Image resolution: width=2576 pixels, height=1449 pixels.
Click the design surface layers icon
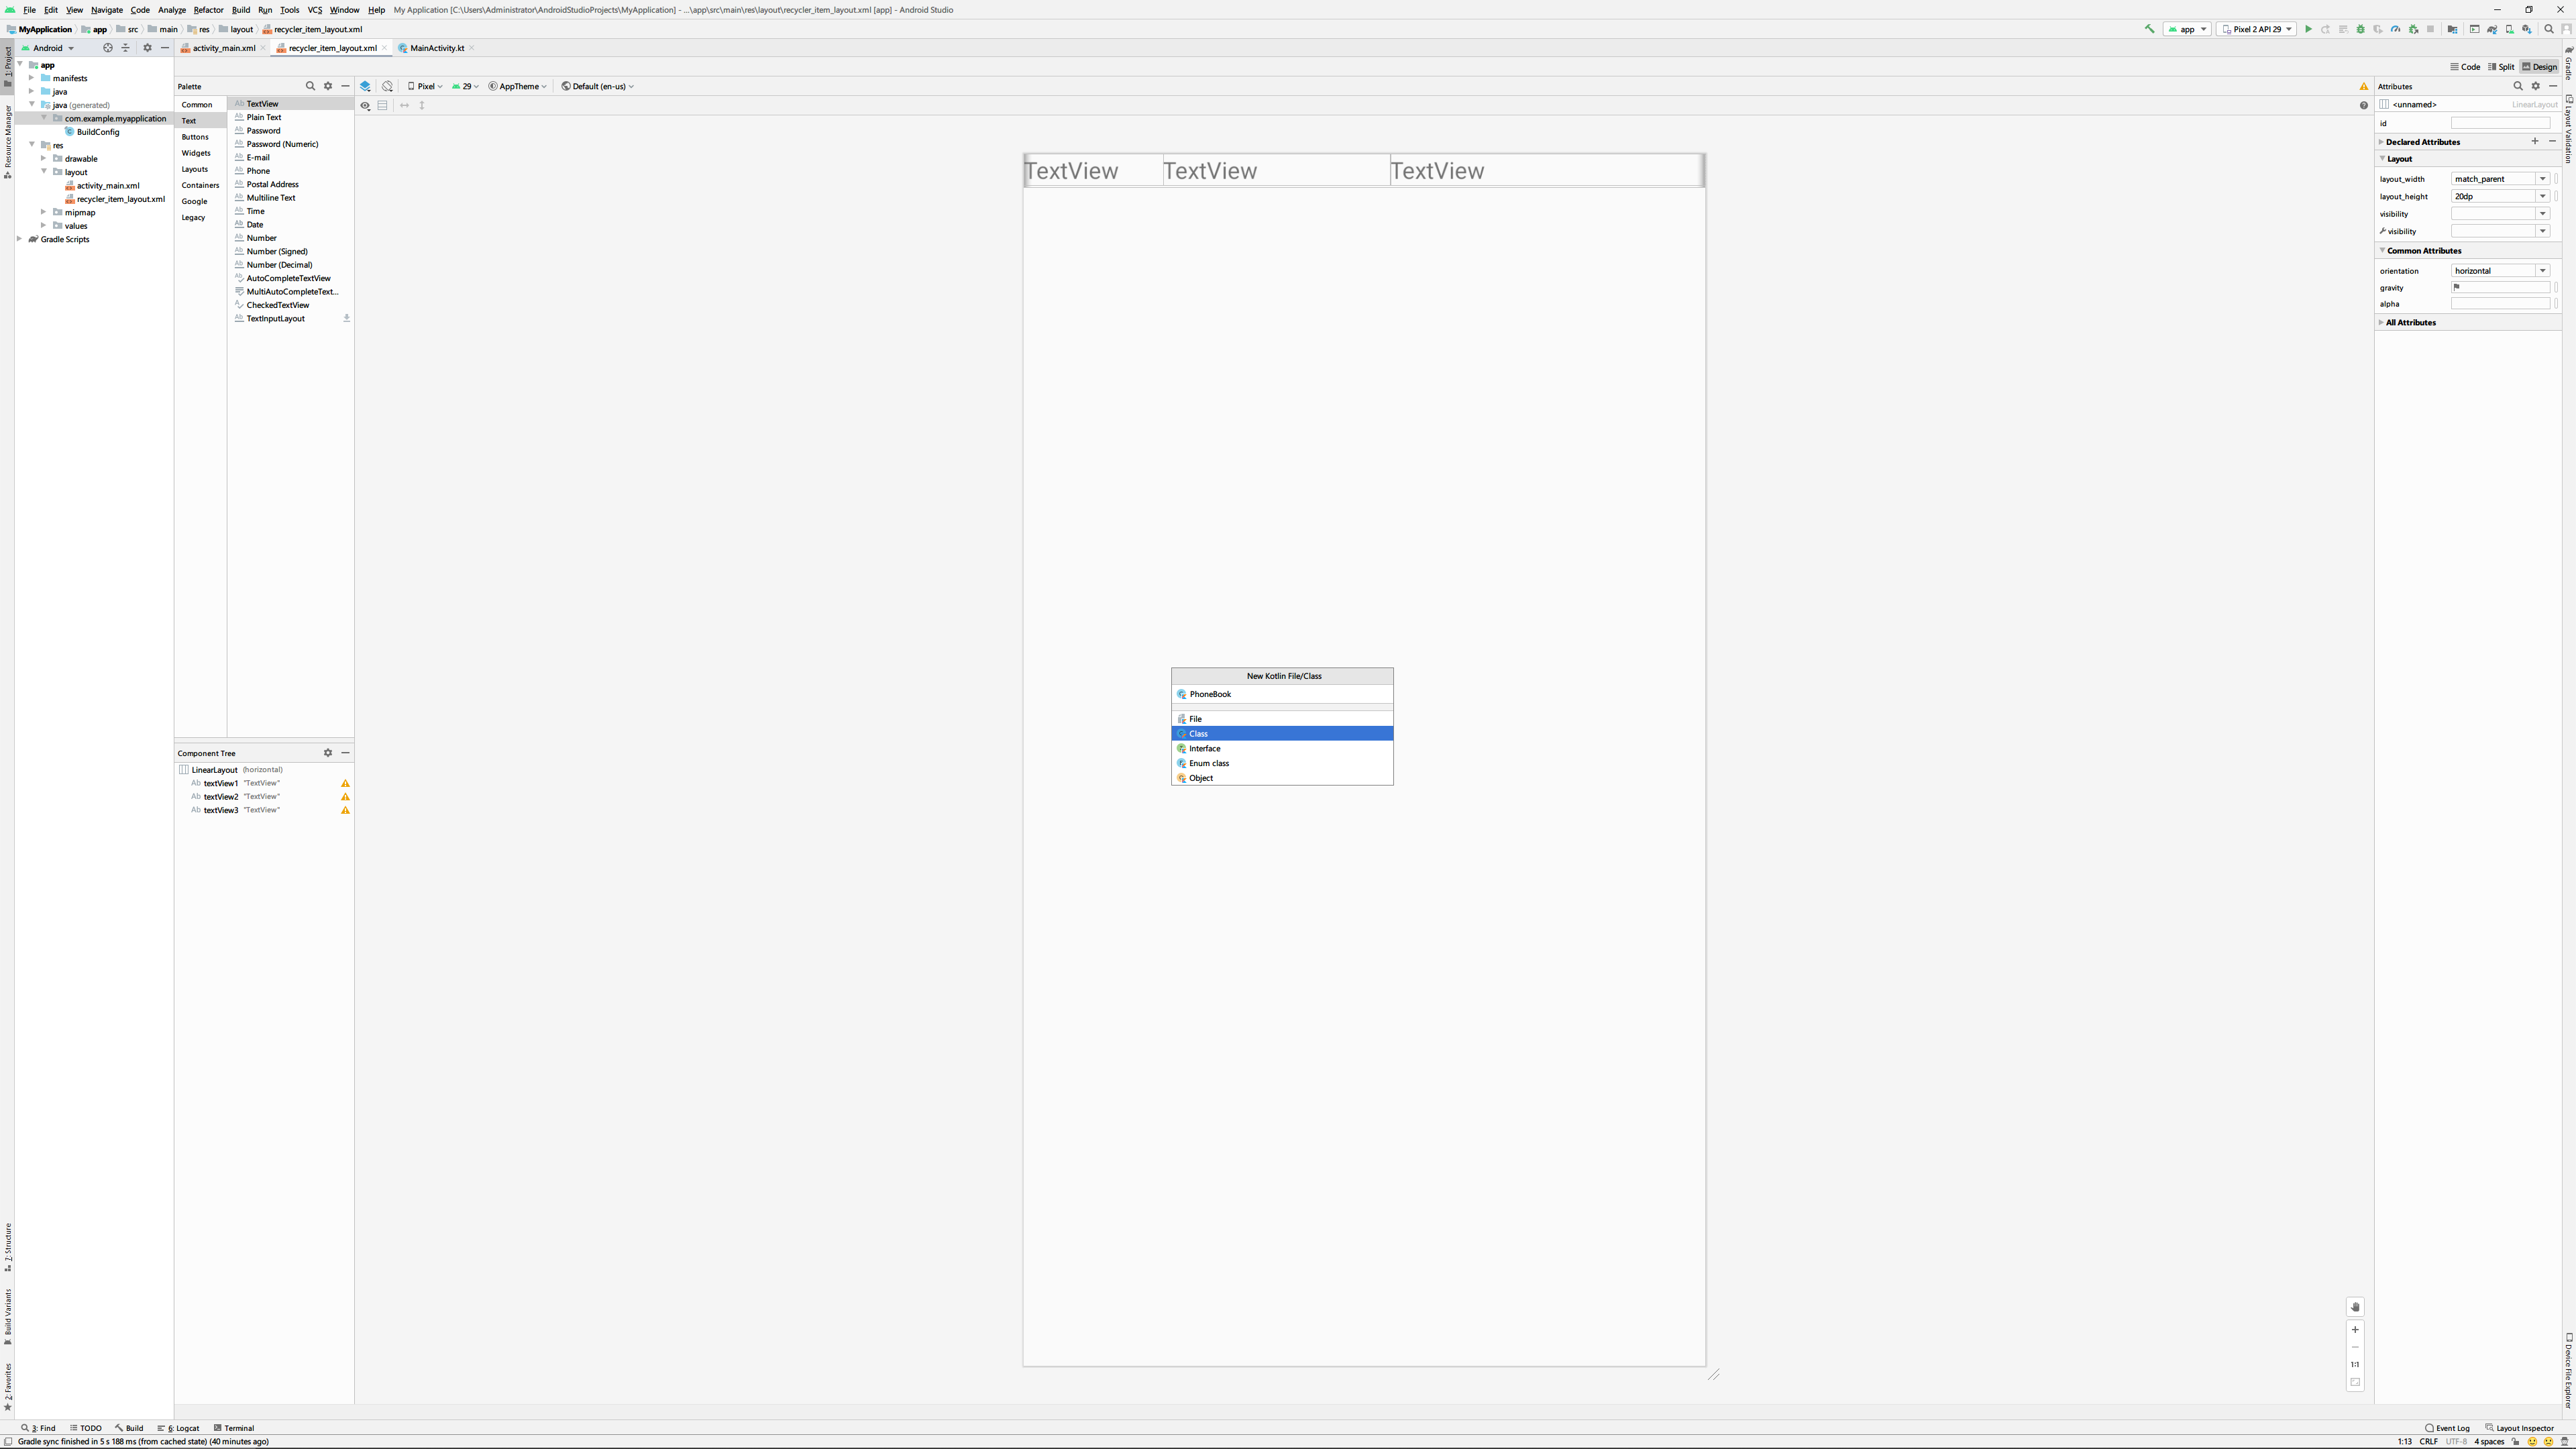(365, 86)
